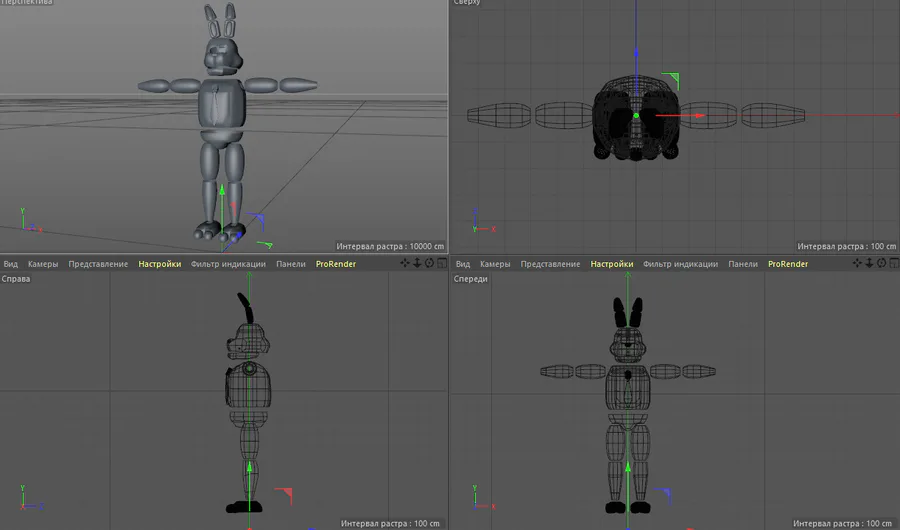This screenshot has width=900, height=530.
Task: Open the Настройки menu of the Справа view
Action: tap(160, 264)
